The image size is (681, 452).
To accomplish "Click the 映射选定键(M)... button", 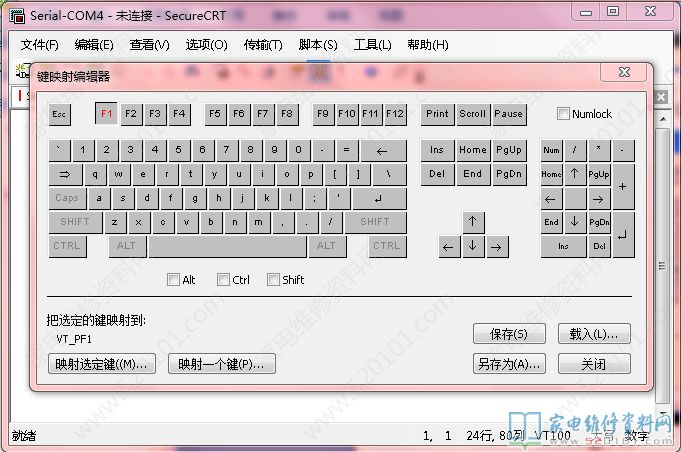I will (102, 364).
